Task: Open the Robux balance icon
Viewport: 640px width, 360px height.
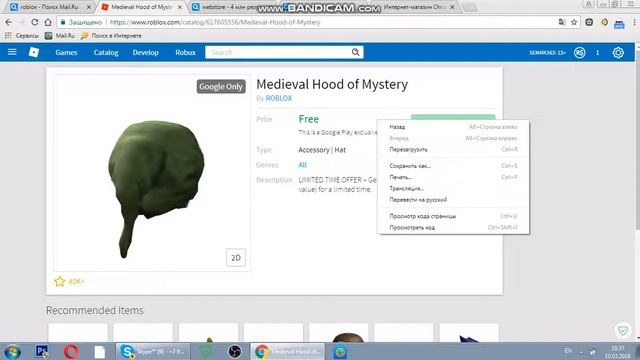Action: pyautogui.click(x=580, y=53)
